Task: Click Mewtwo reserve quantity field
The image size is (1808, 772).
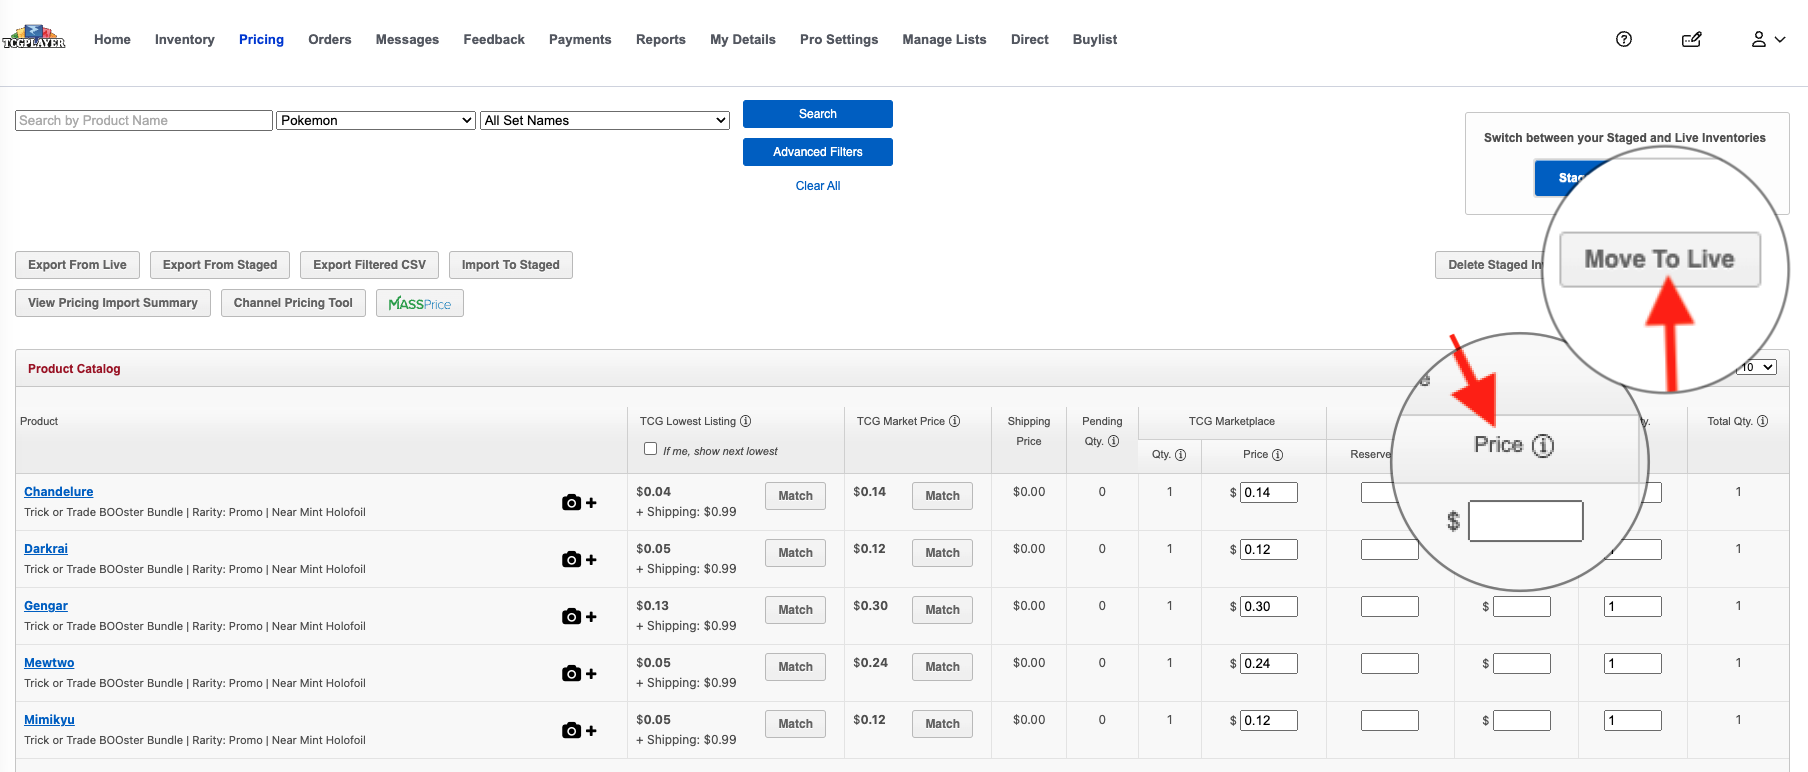Action: point(1390,663)
